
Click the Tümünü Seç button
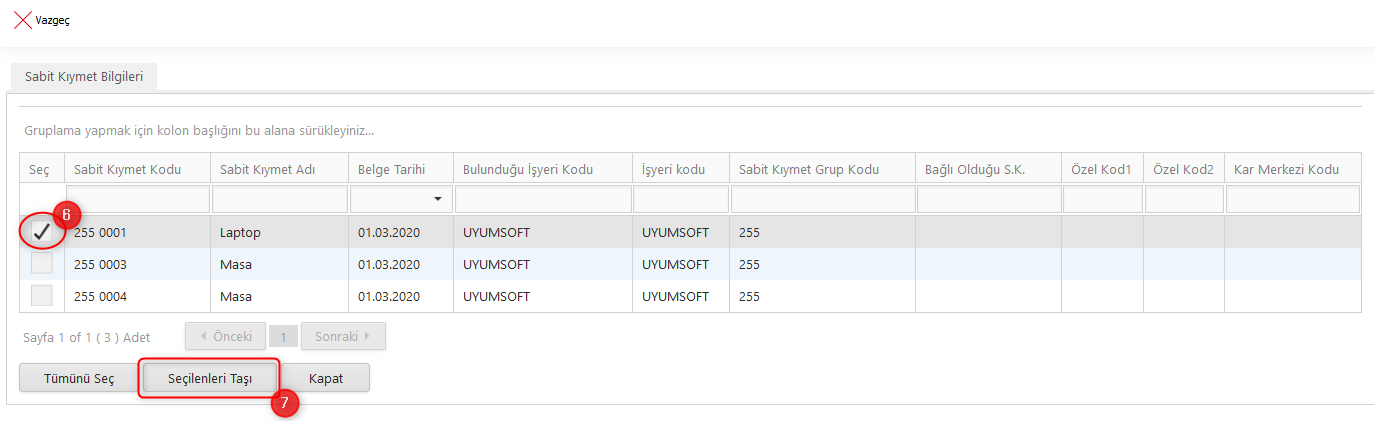[x=79, y=378]
